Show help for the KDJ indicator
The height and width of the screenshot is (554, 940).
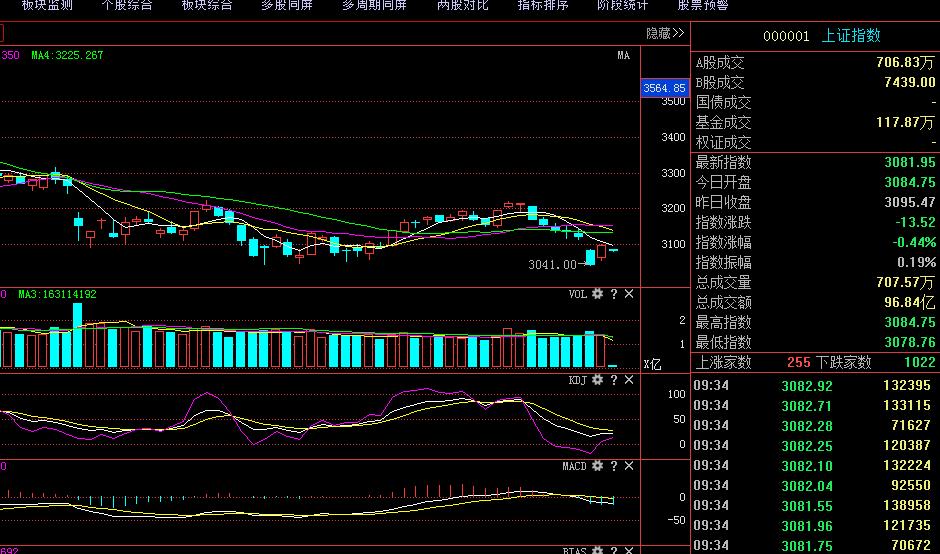[x=613, y=380]
